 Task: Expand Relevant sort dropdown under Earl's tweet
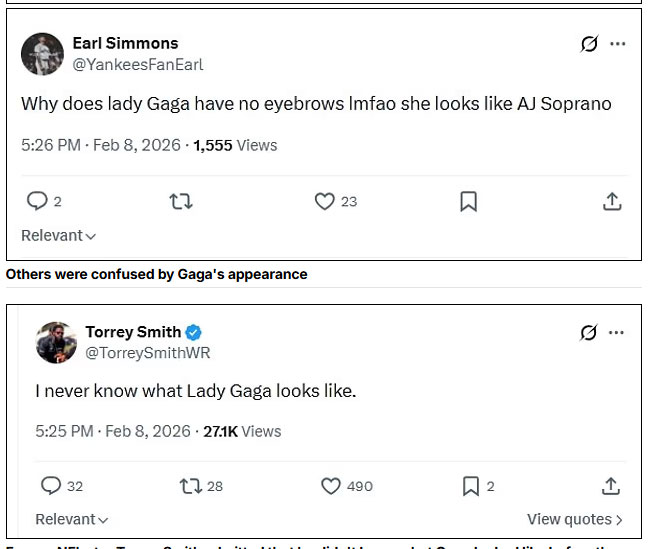[x=59, y=236]
